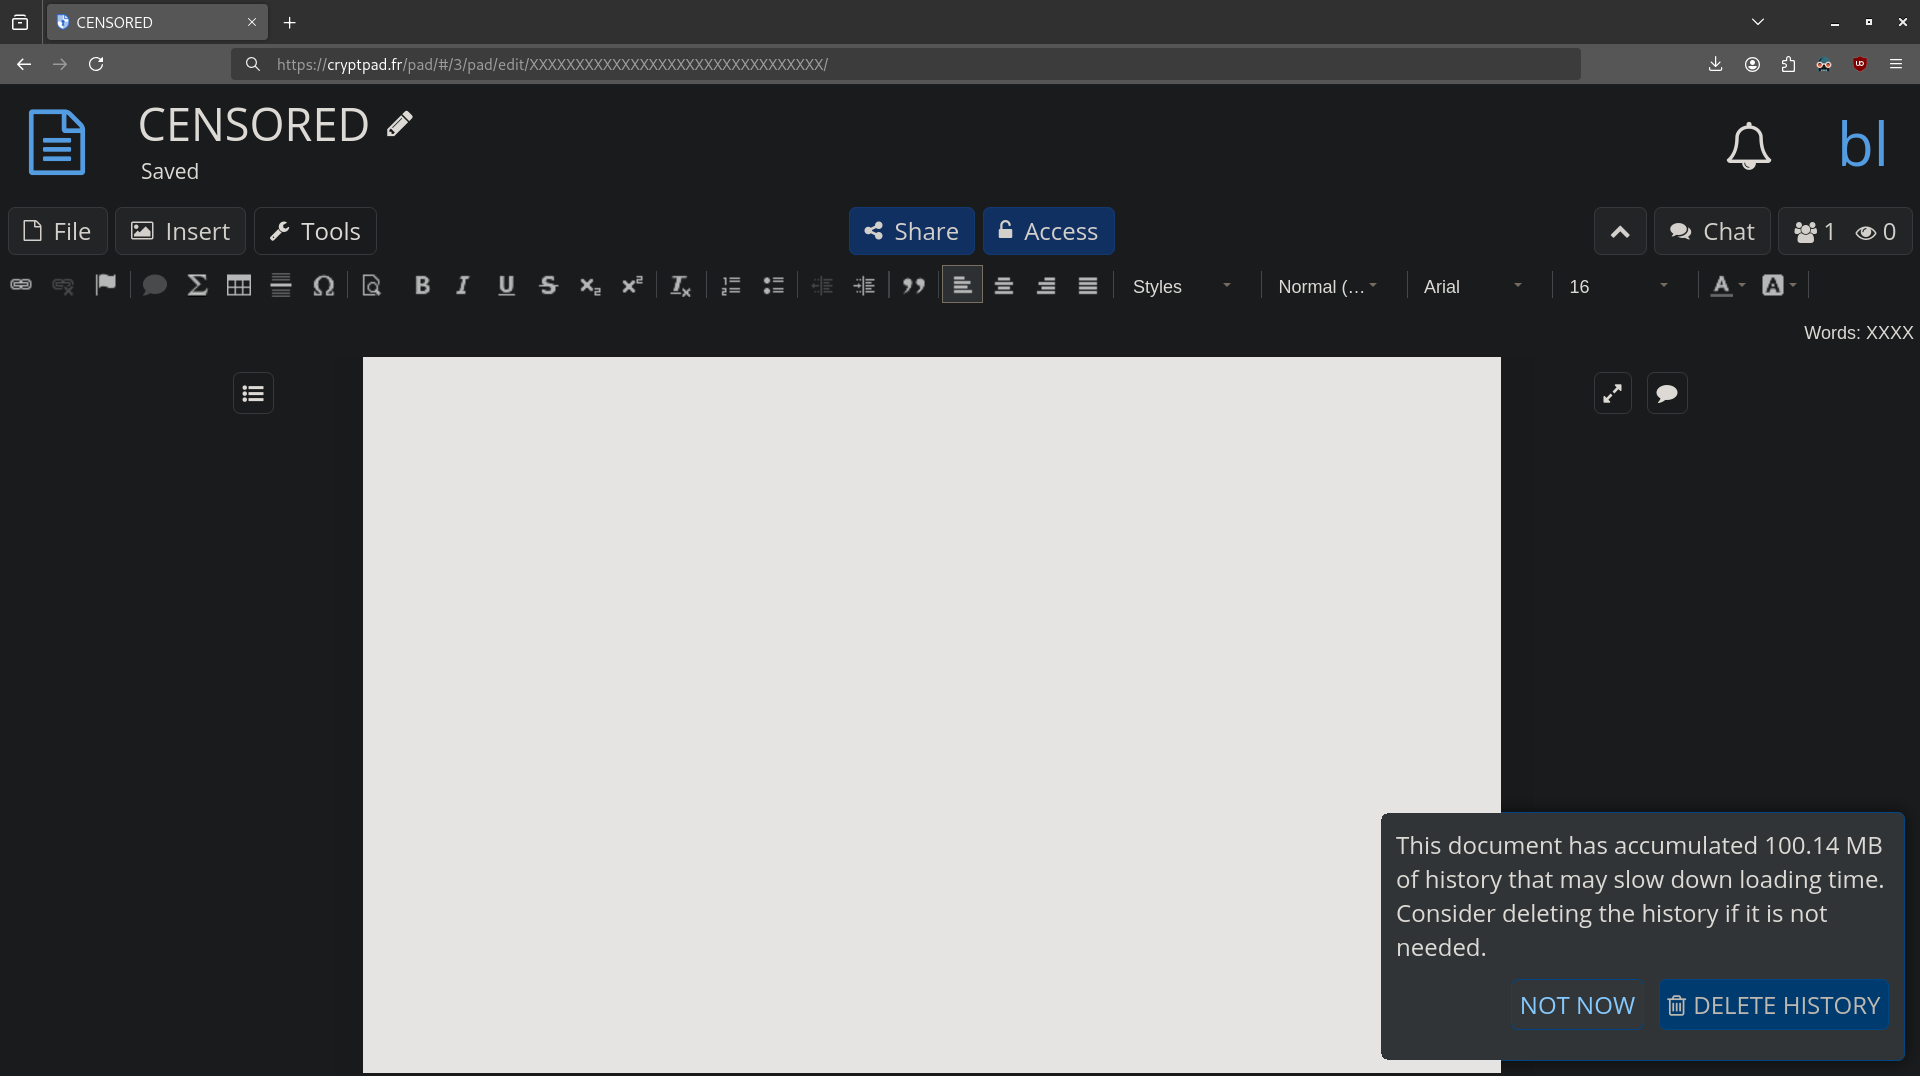Click the remove format icon
1920x1076 pixels.
[680, 286]
